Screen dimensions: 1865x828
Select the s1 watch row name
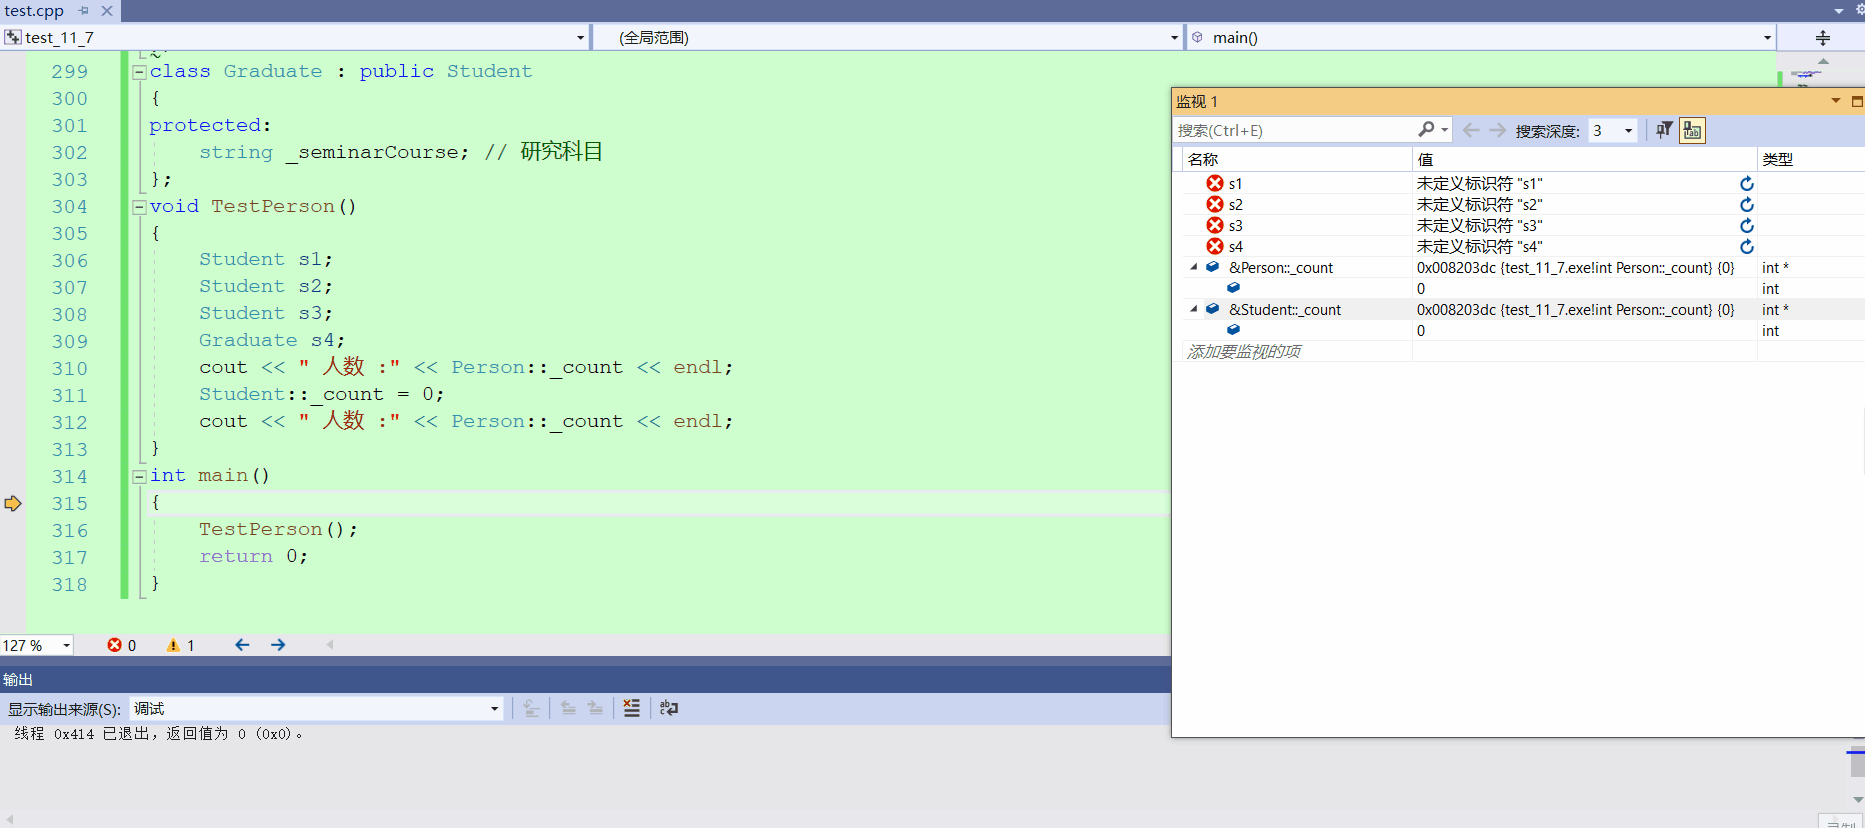point(1235,184)
